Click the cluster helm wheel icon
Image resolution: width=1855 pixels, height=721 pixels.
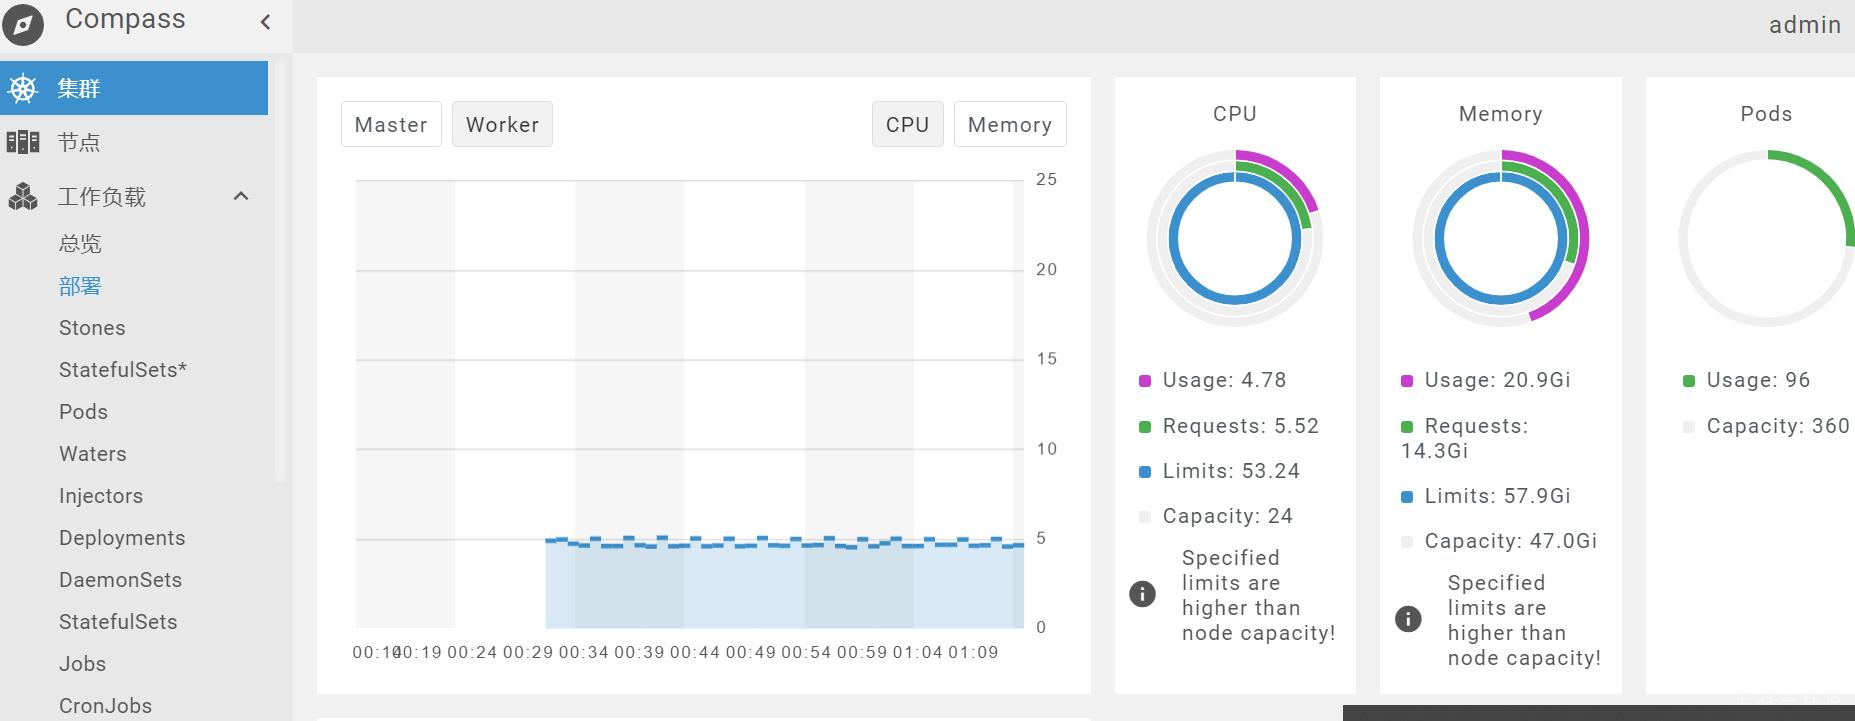pyautogui.click(x=23, y=89)
